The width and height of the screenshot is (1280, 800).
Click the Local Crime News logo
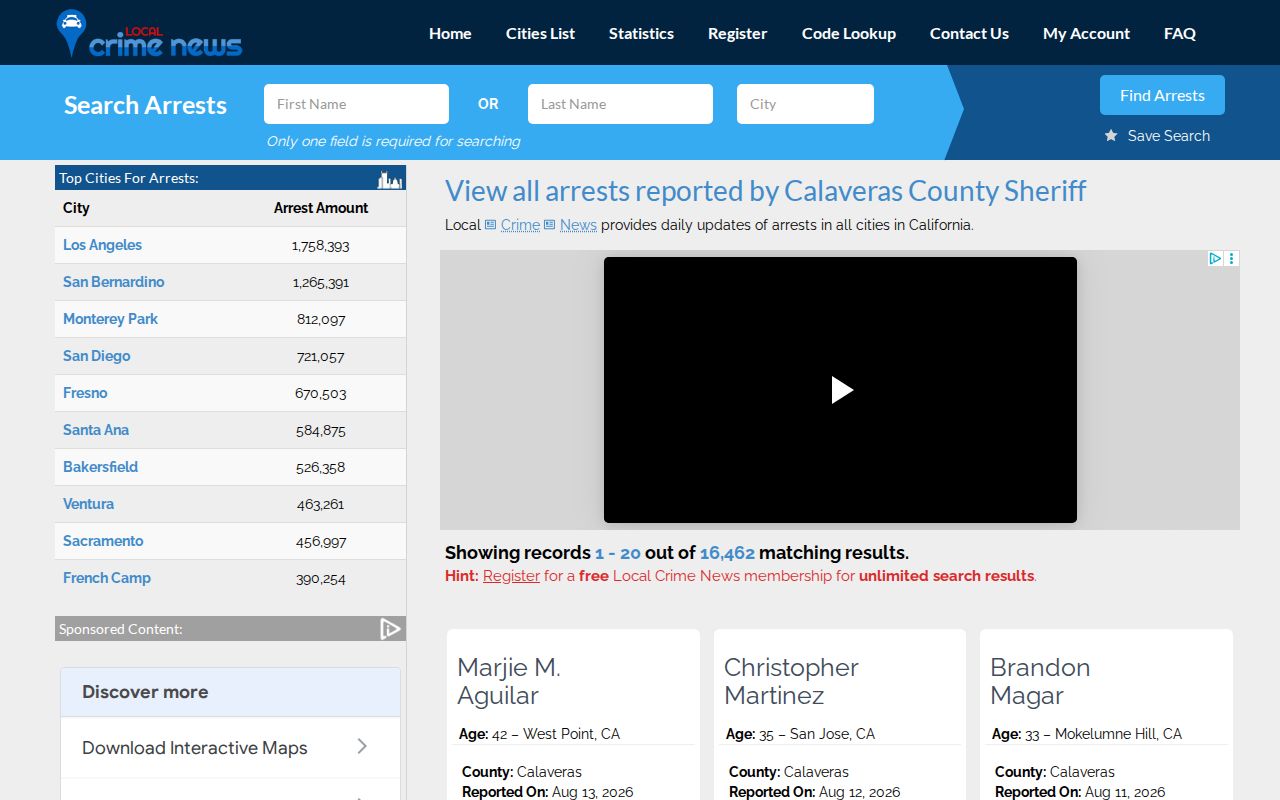coord(149,34)
